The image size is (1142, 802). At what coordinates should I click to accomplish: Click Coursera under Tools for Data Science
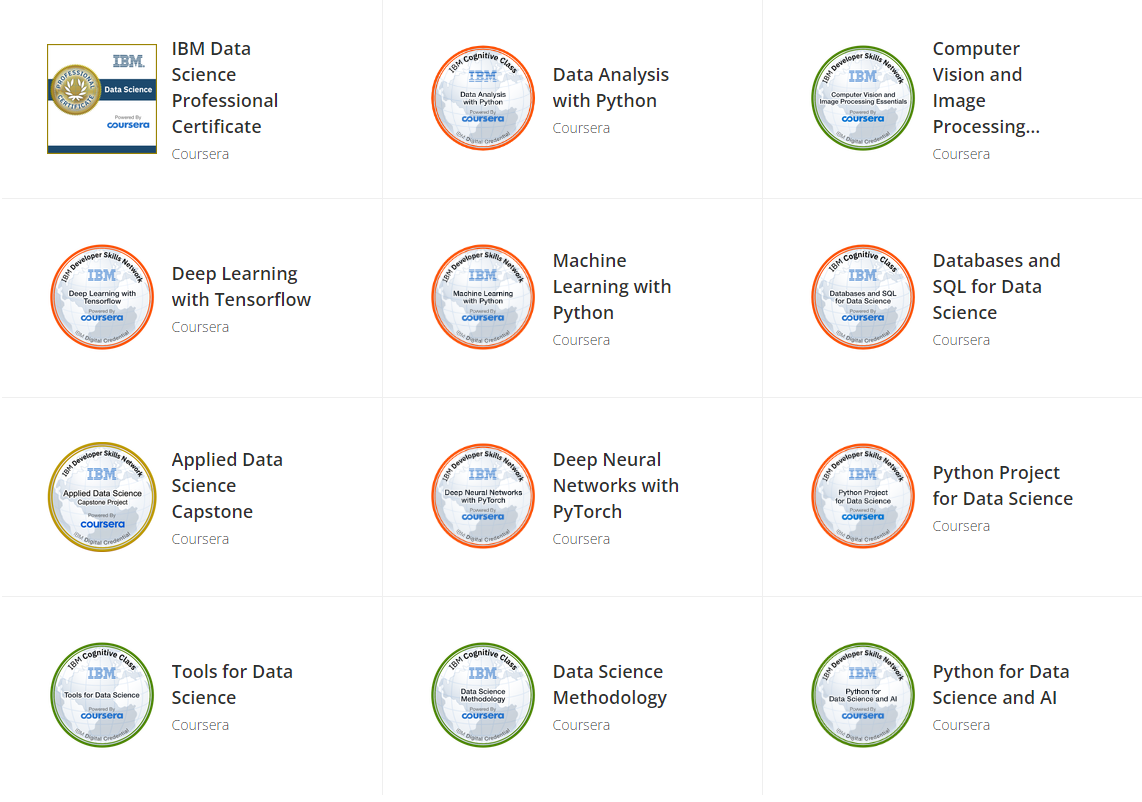200,724
